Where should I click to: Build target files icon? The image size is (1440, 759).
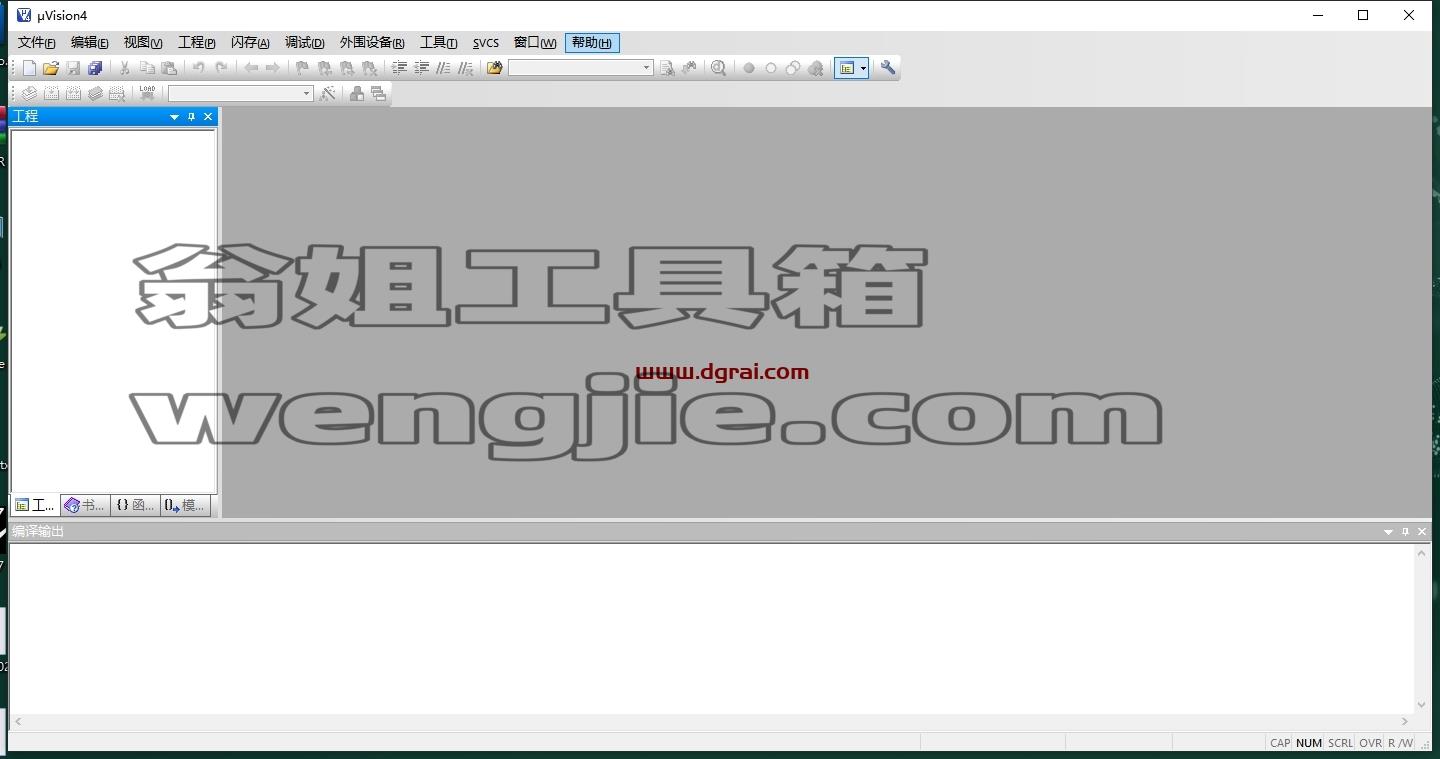(x=51, y=93)
